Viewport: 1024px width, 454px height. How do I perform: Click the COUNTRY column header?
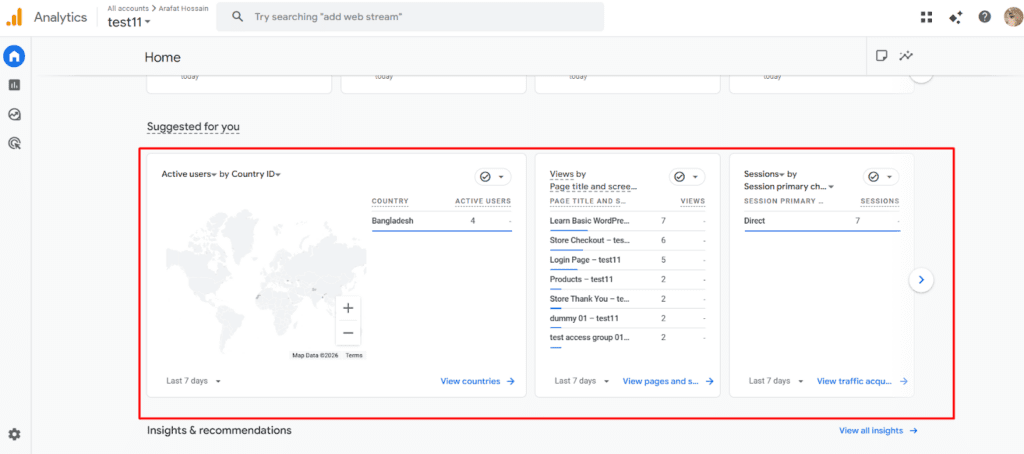[390, 201]
